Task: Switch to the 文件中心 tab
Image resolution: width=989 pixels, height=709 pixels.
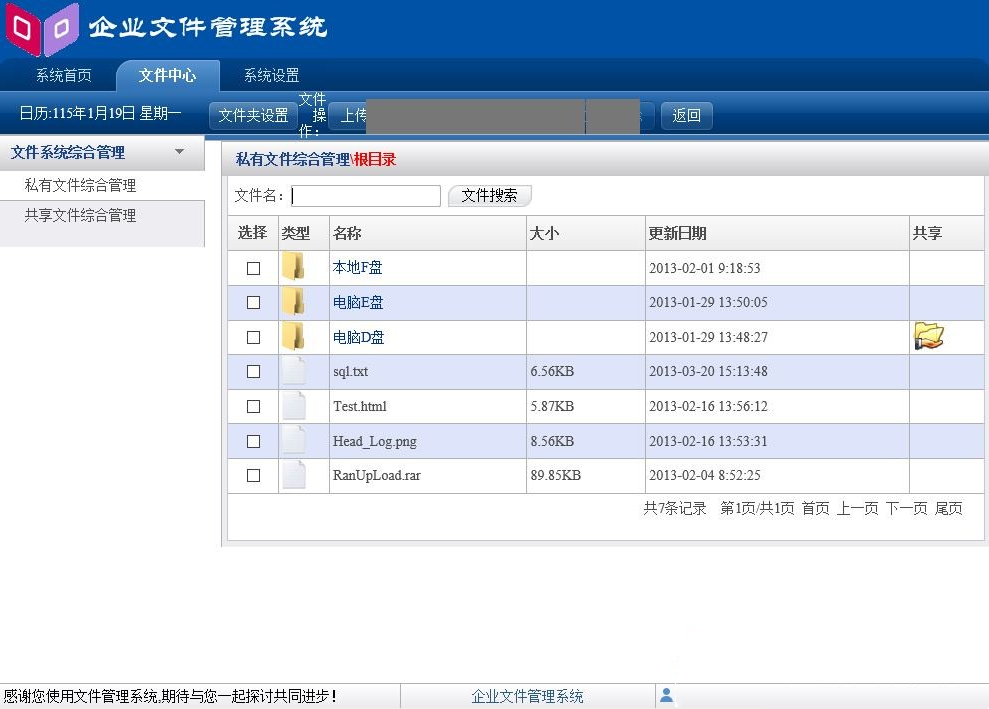Action: 167,76
